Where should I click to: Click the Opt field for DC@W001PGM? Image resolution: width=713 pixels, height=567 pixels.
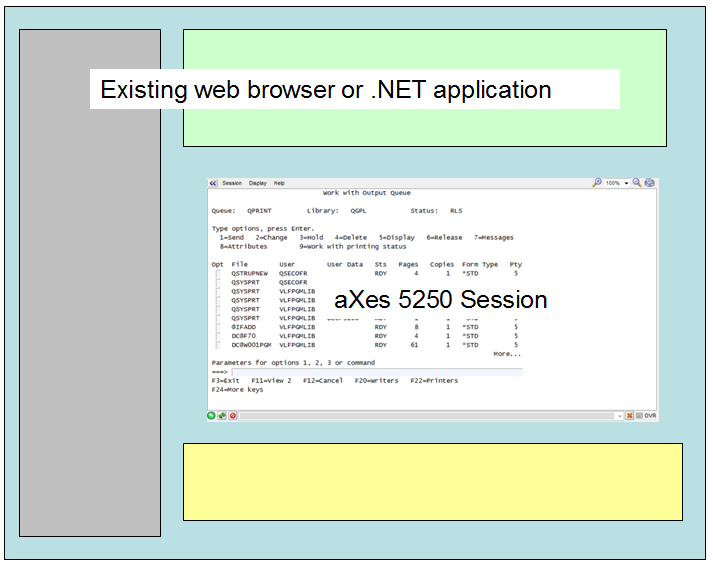coord(217,344)
